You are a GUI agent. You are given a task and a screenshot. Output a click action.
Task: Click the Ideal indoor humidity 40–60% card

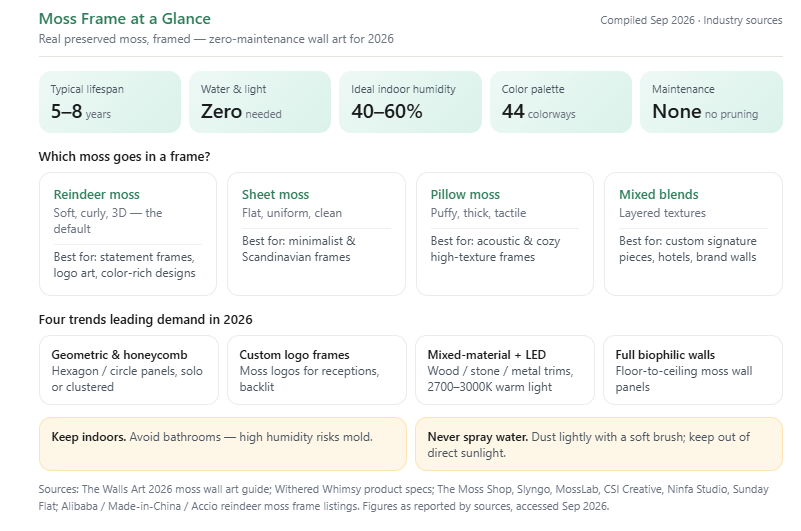point(410,102)
